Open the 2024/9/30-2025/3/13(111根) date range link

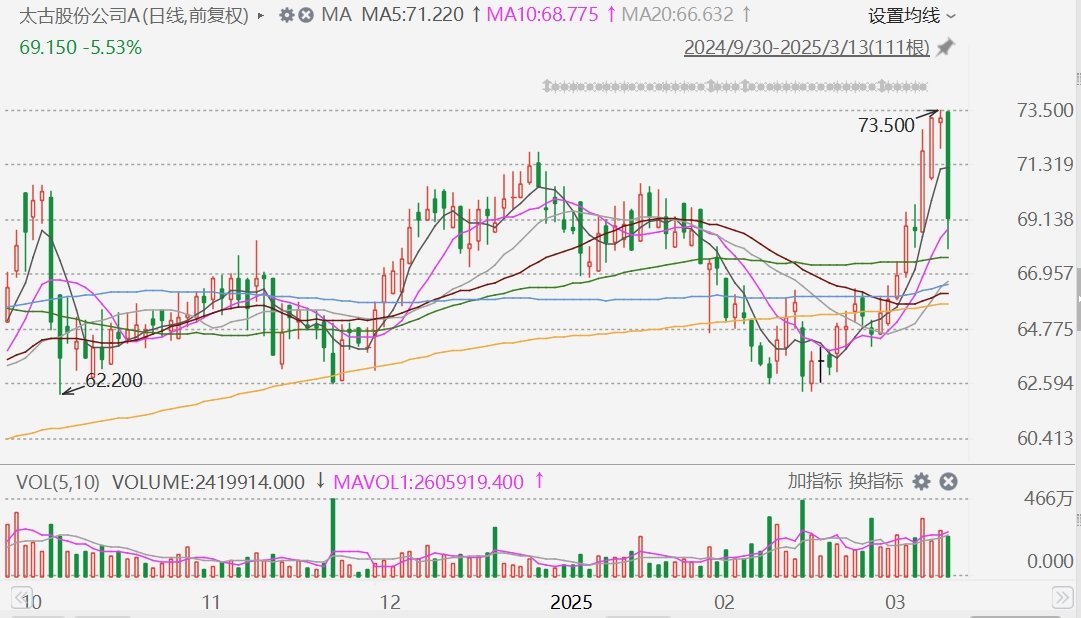click(807, 48)
